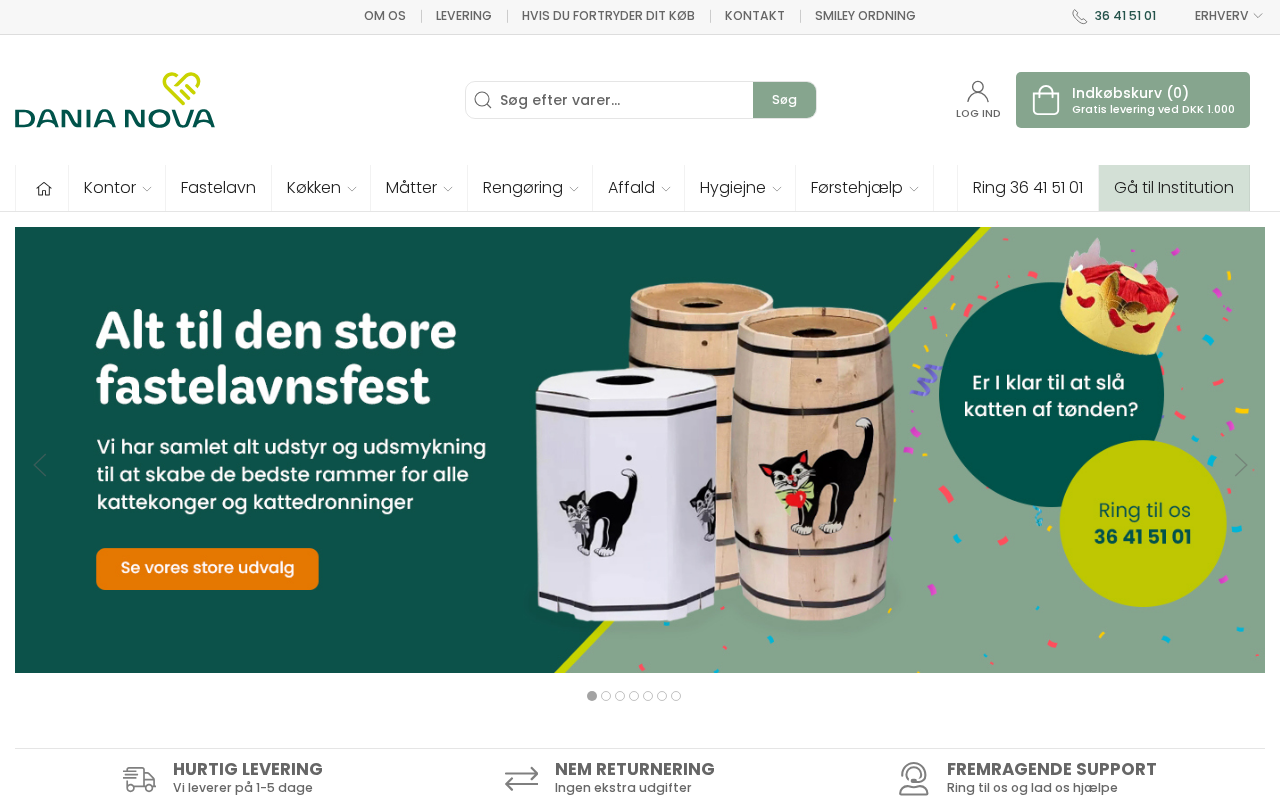Open the Levering top menu link

coord(464,16)
